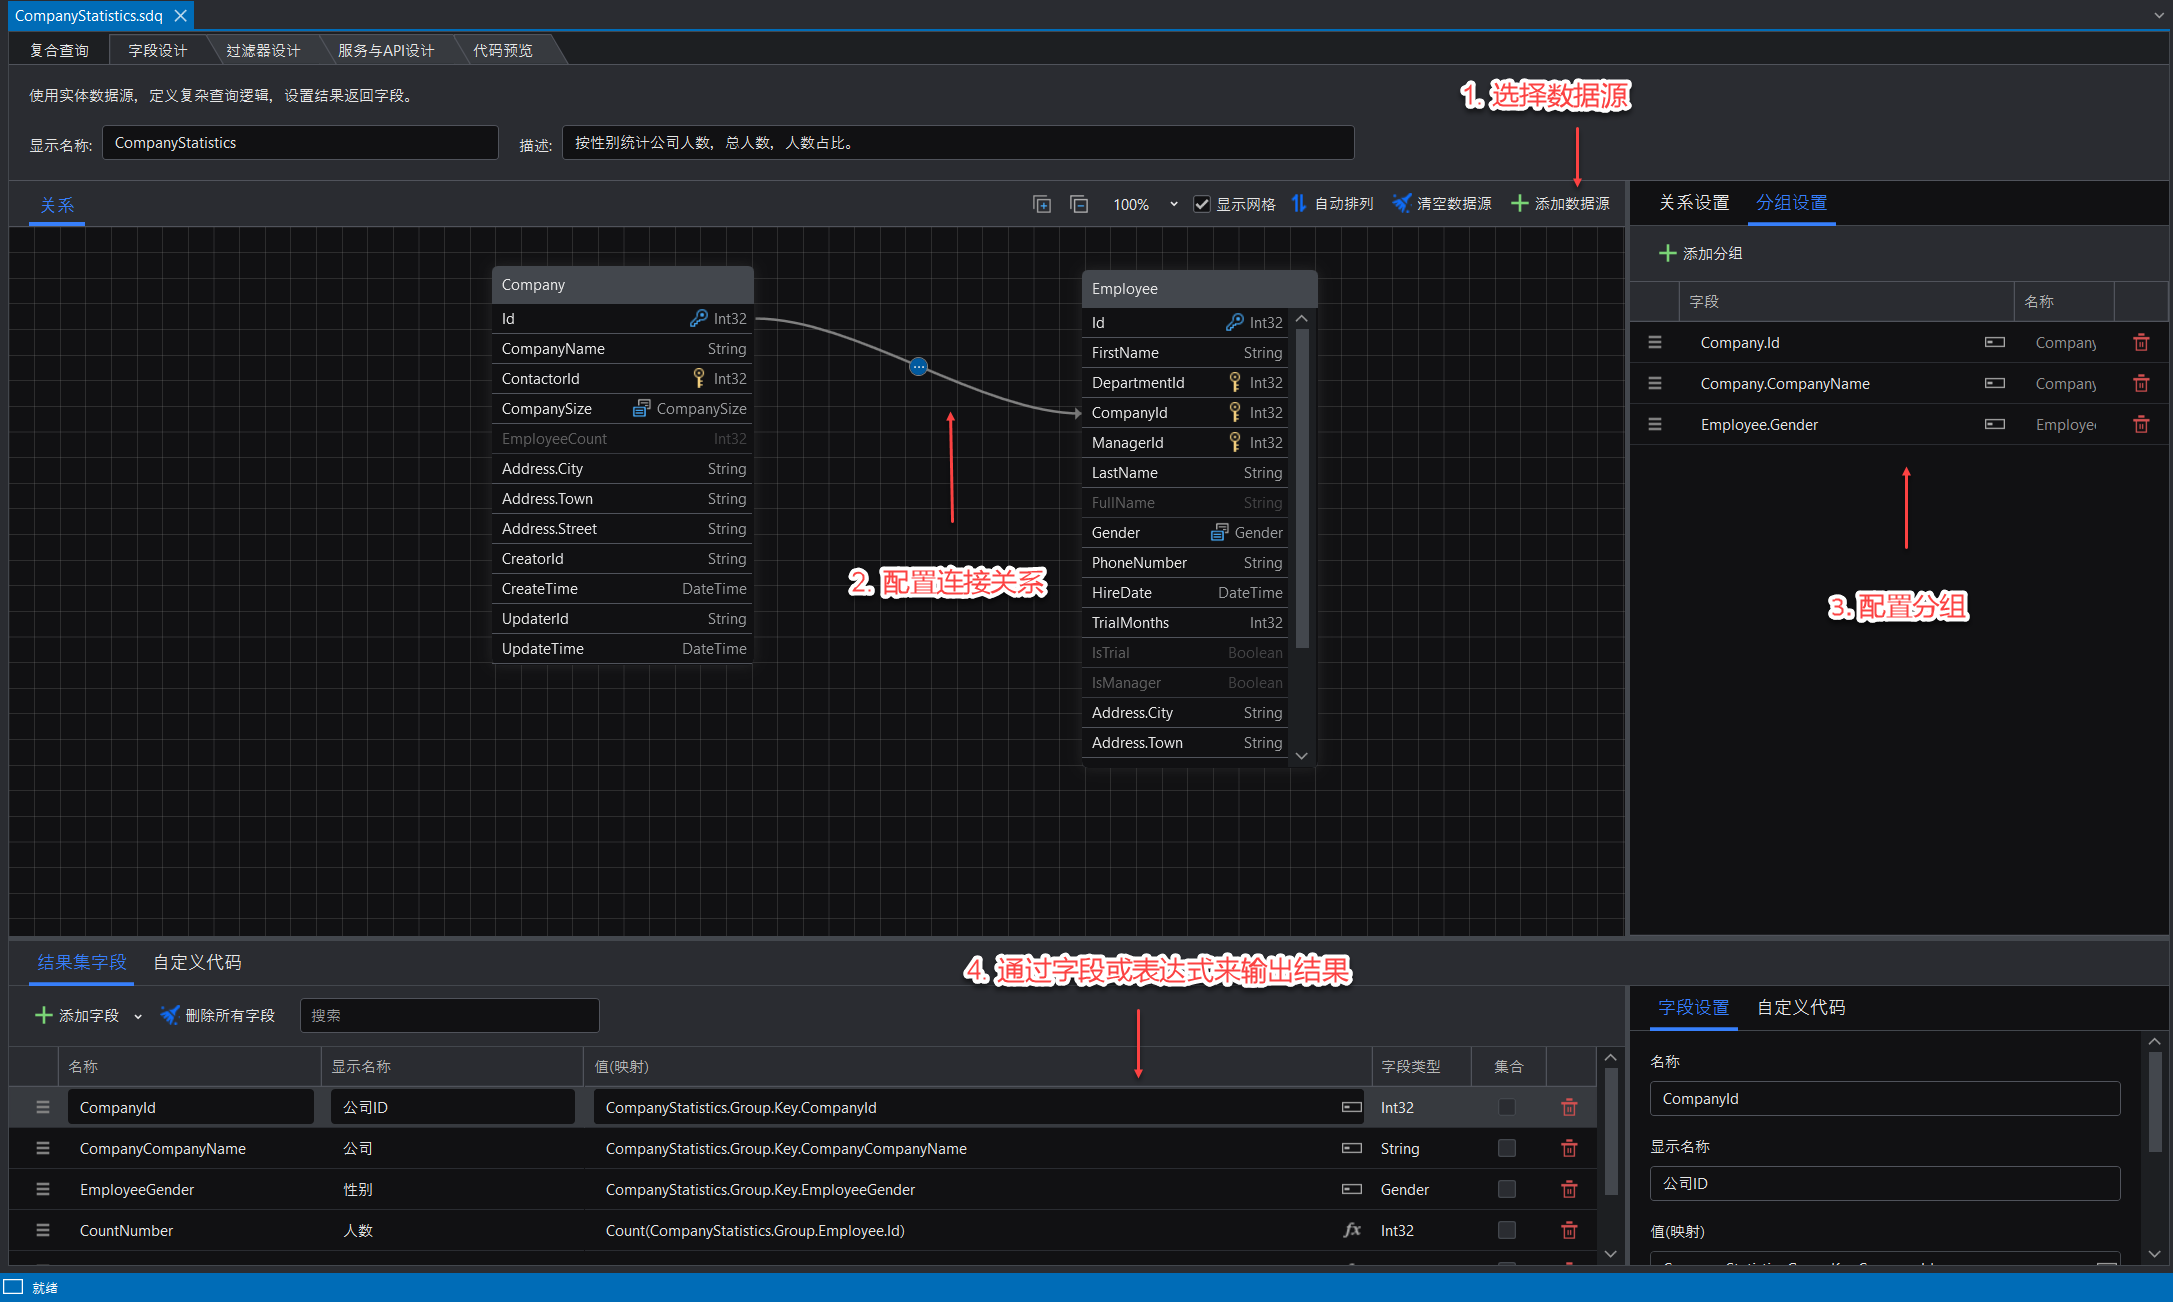The width and height of the screenshot is (2173, 1302).
Task: Close the CompanyStatistics.sdq document tab
Action: (x=180, y=16)
